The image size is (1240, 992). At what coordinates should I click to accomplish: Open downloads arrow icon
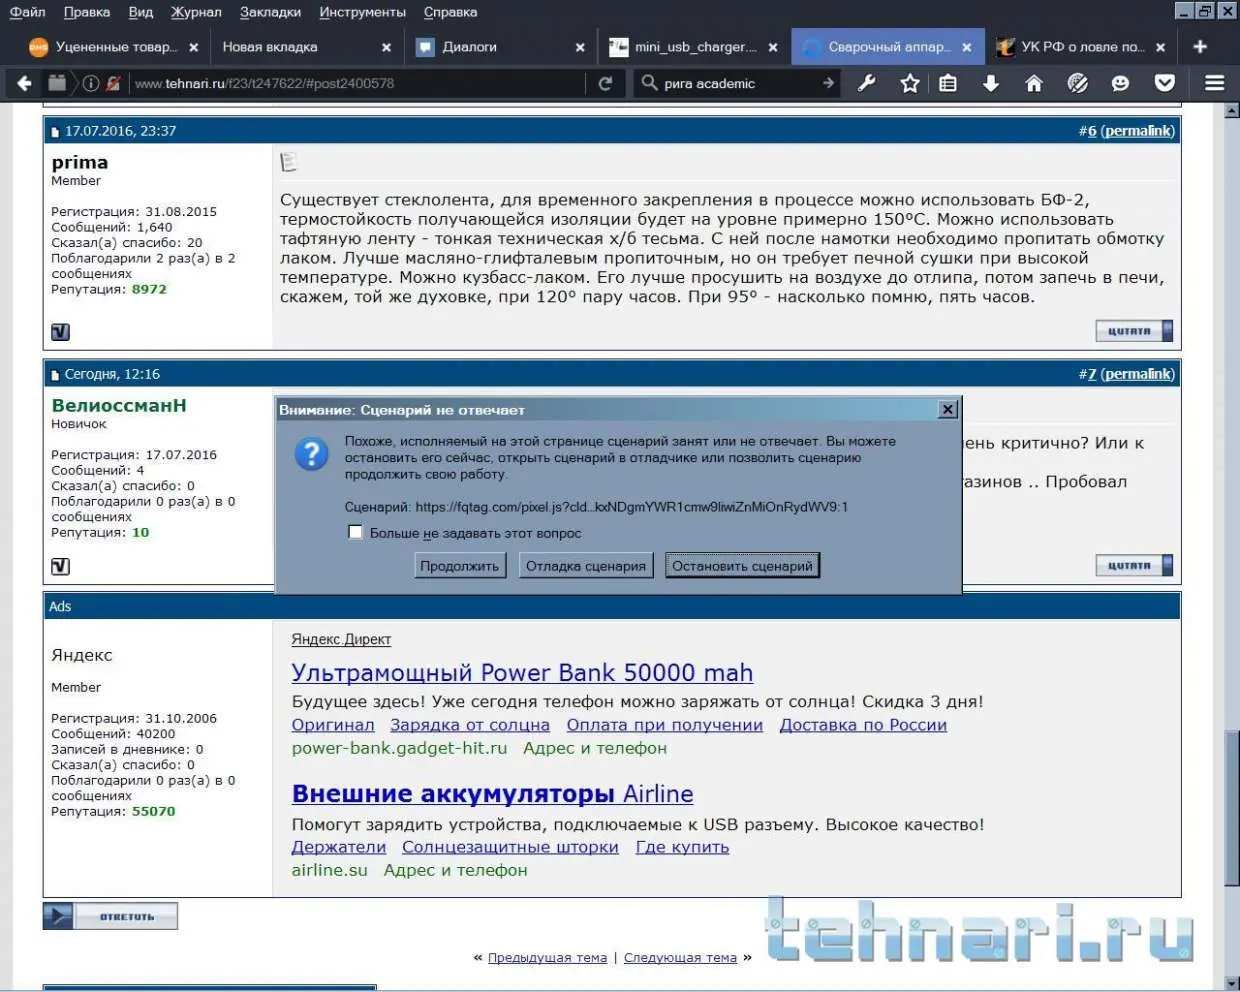point(990,83)
